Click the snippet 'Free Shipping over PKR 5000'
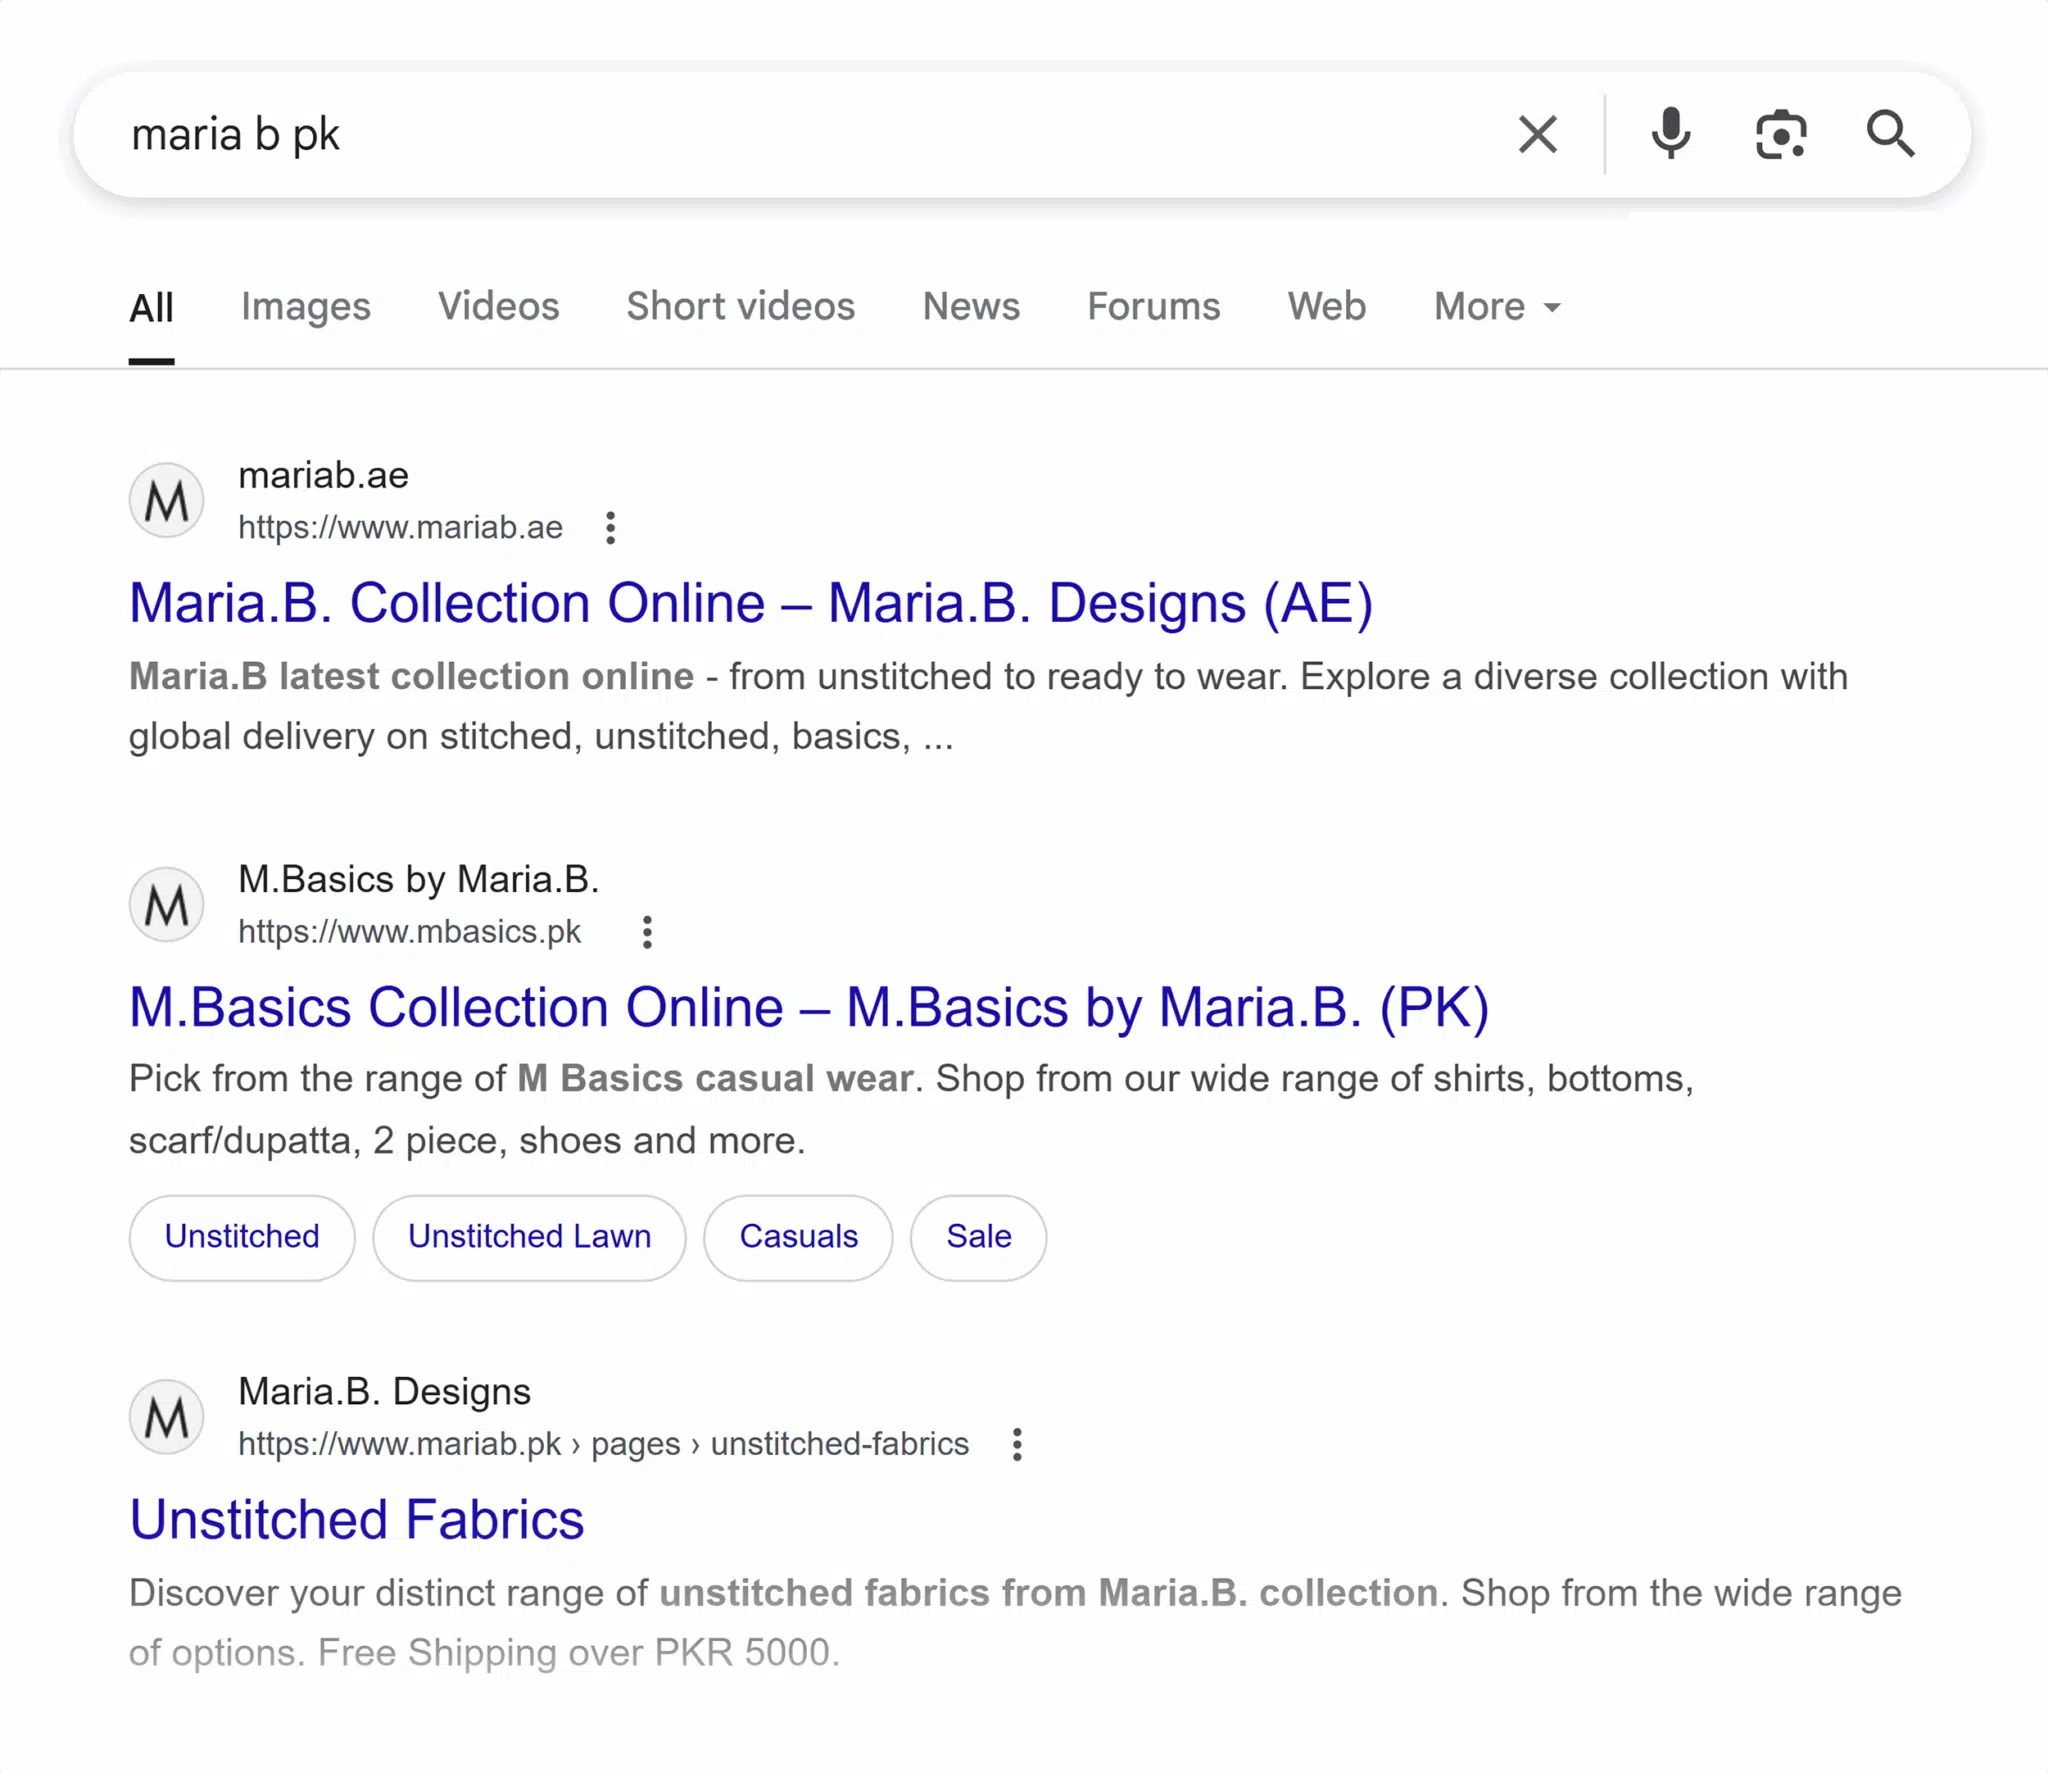The width and height of the screenshot is (2048, 1772). [x=575, y=1653]
